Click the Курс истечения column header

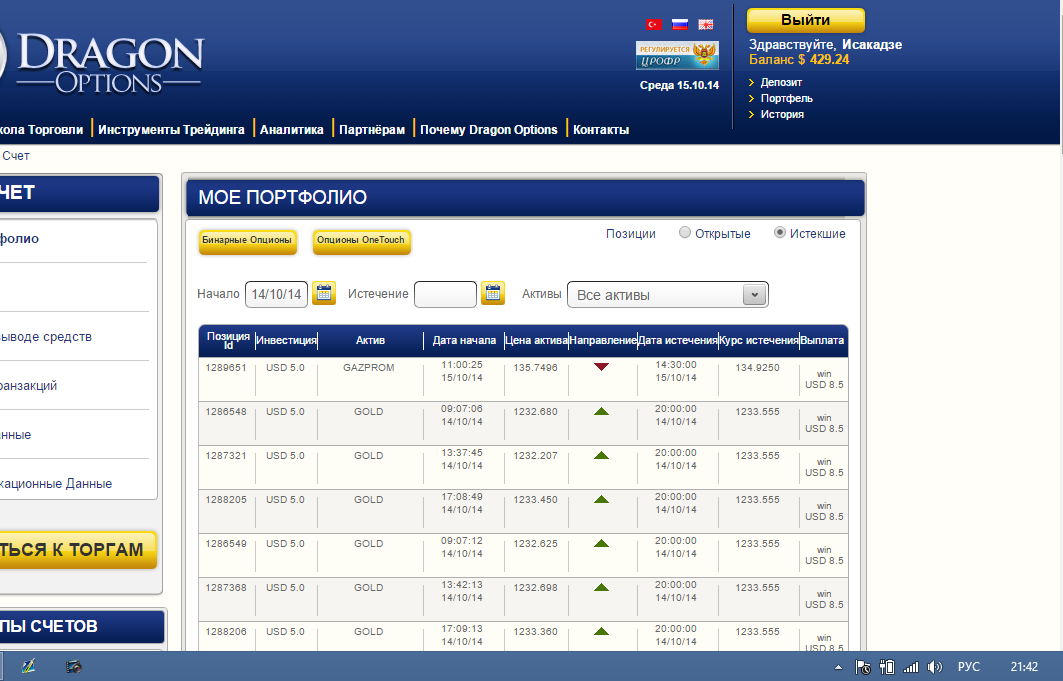click(x=759, y=340)
